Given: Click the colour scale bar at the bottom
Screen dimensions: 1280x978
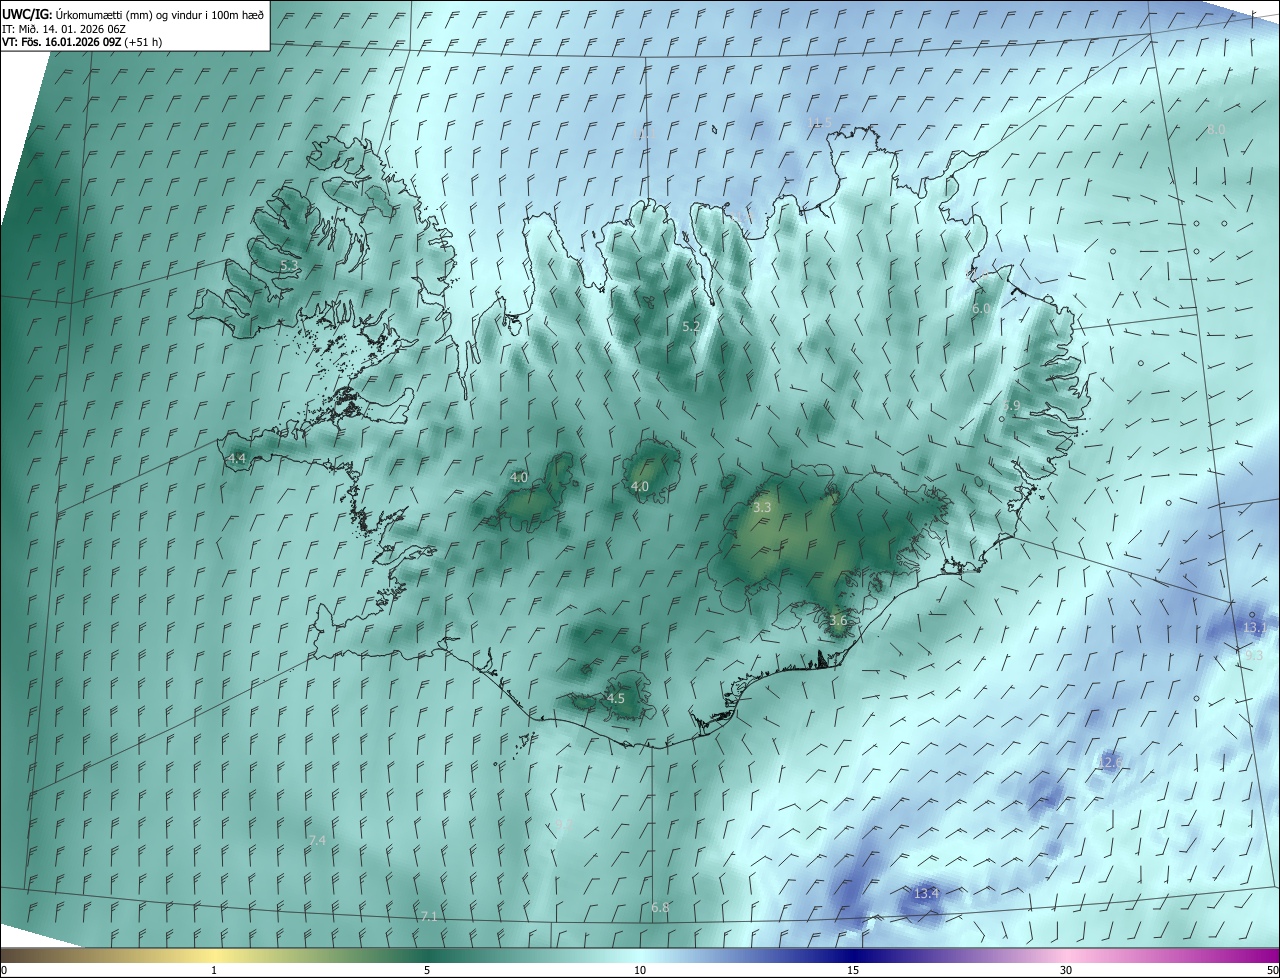Looking at the screenshot, I should [640, 955].
